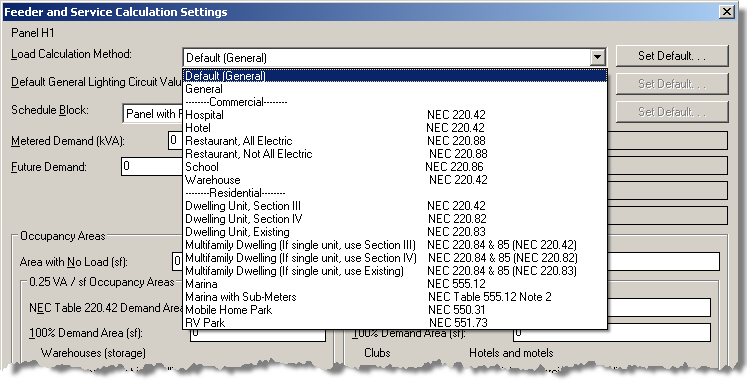Select Default (General) in the list
Image resolution: width=747 pixels, height=381 pixels.
(395, 76)
